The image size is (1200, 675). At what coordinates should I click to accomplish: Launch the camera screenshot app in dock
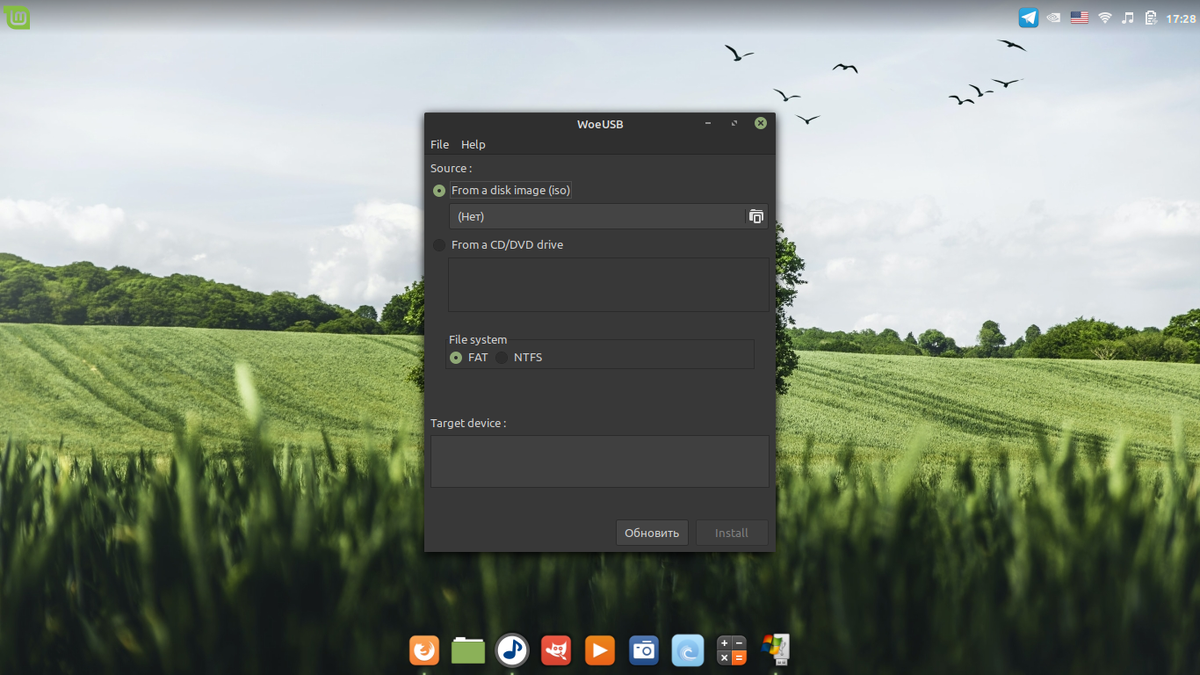644,650
